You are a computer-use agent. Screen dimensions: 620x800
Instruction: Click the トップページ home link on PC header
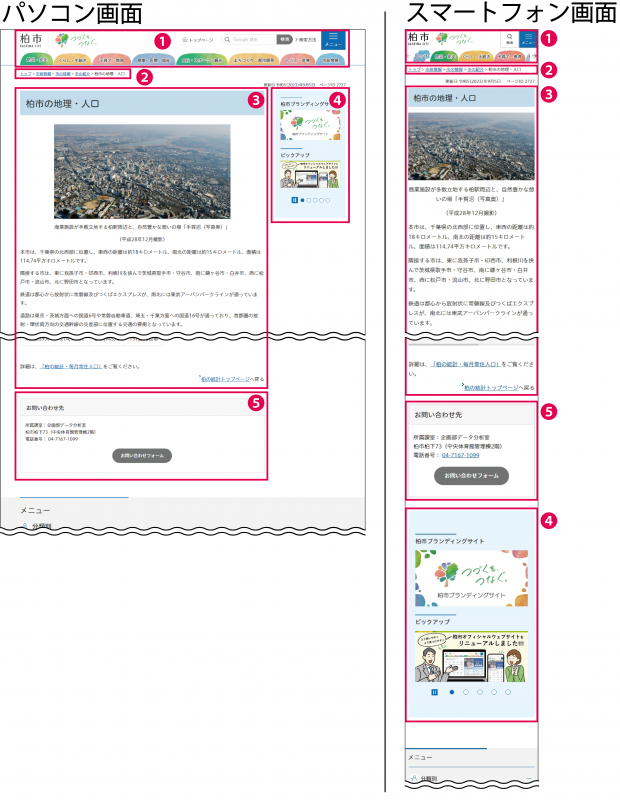197,40
